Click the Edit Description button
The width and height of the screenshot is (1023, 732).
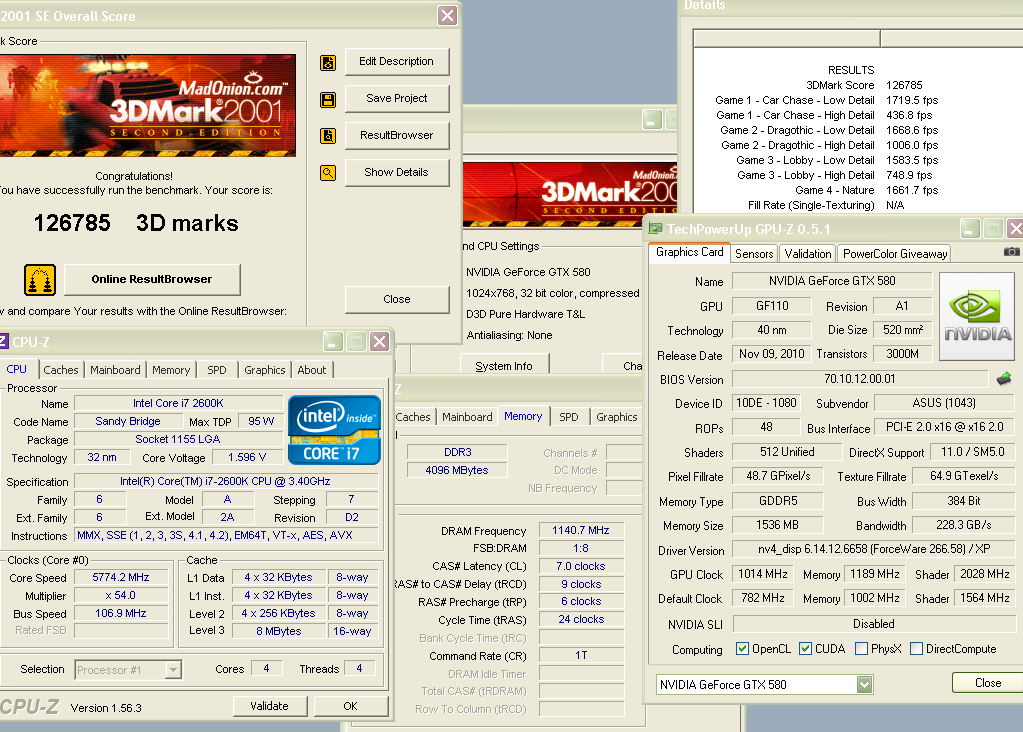(x=397, y=61)
